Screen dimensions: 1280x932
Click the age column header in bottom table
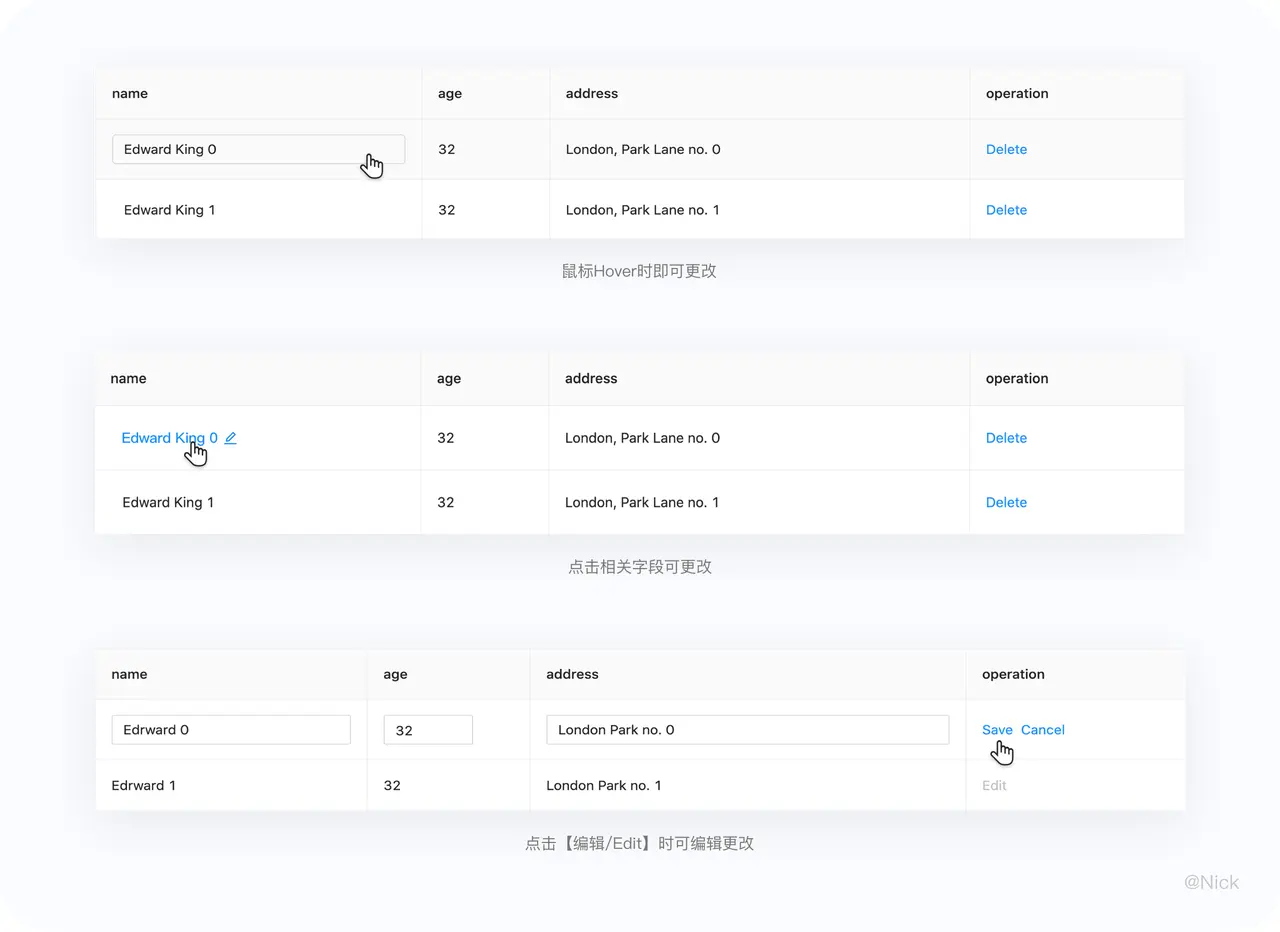(396, 674)
